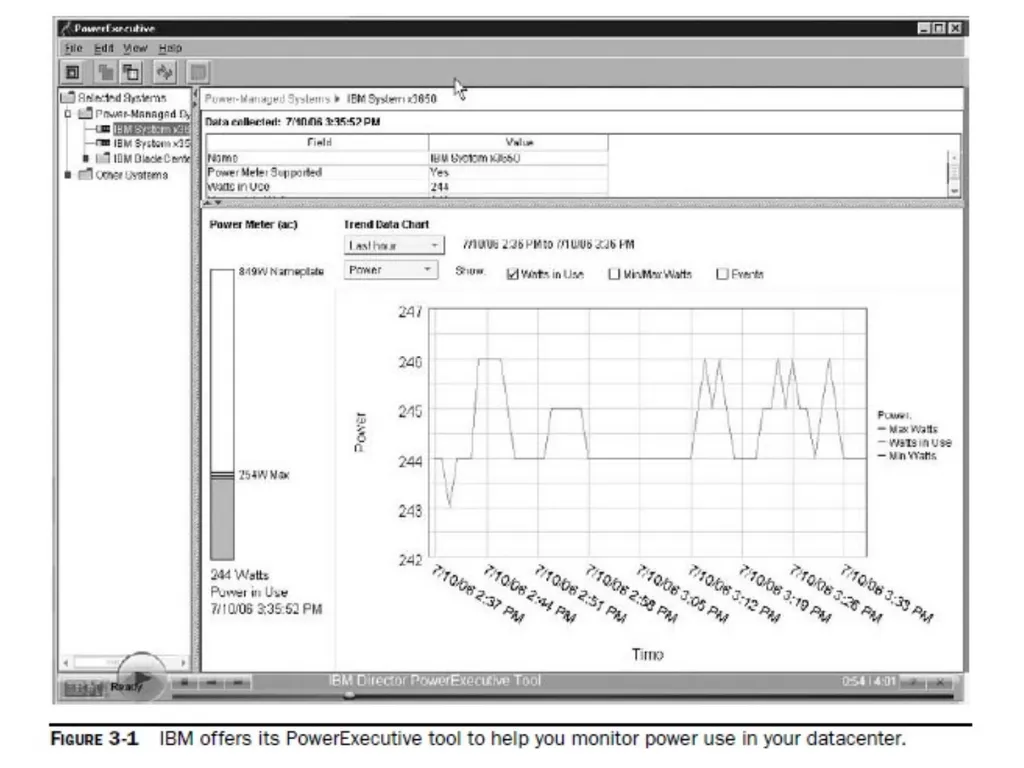
Task: Click the Name field cell
Action: coord(317,157)
